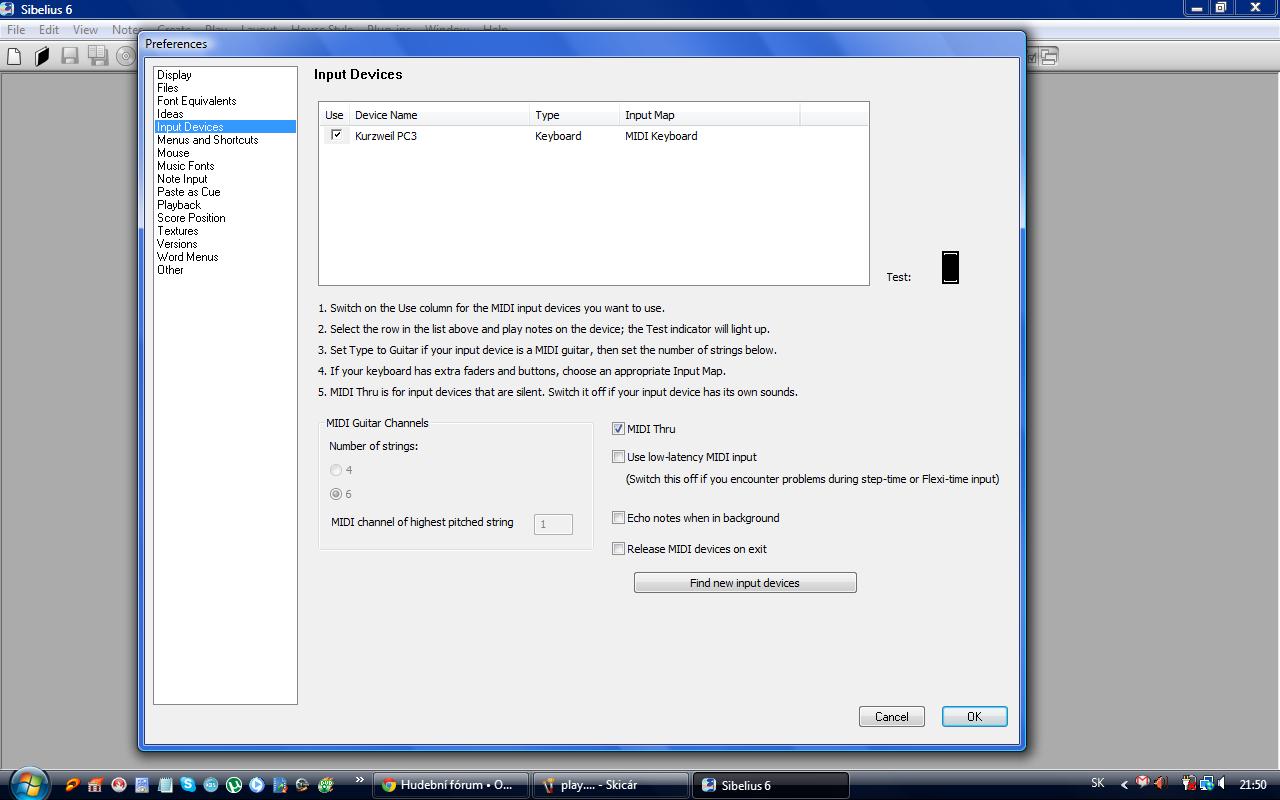Launch uTorrent from the quick launch bar
The width and height of the screenshot is (1280, 800).
(234, 785)
